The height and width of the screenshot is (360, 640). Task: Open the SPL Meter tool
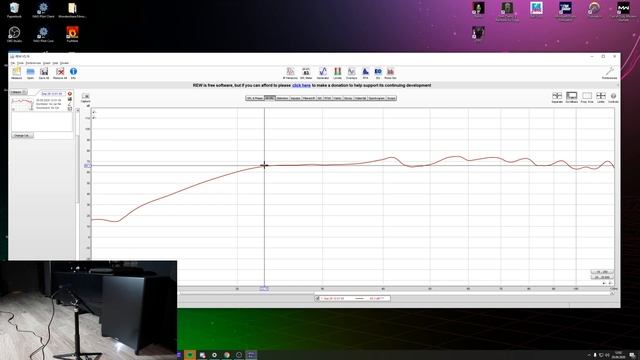point(306,73)
